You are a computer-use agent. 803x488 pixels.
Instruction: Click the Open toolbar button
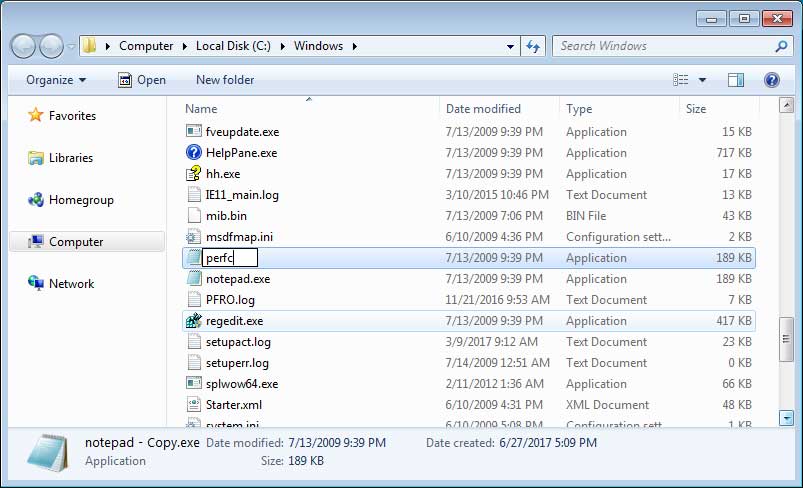(x=141, y=80)
